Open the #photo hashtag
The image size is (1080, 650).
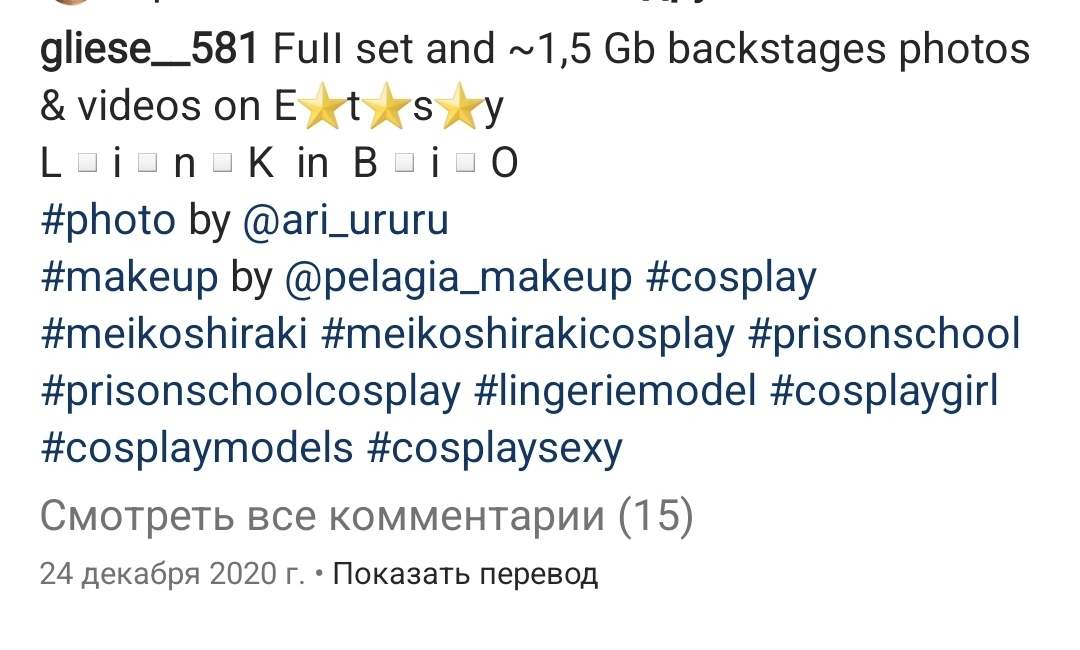(108, 221)
